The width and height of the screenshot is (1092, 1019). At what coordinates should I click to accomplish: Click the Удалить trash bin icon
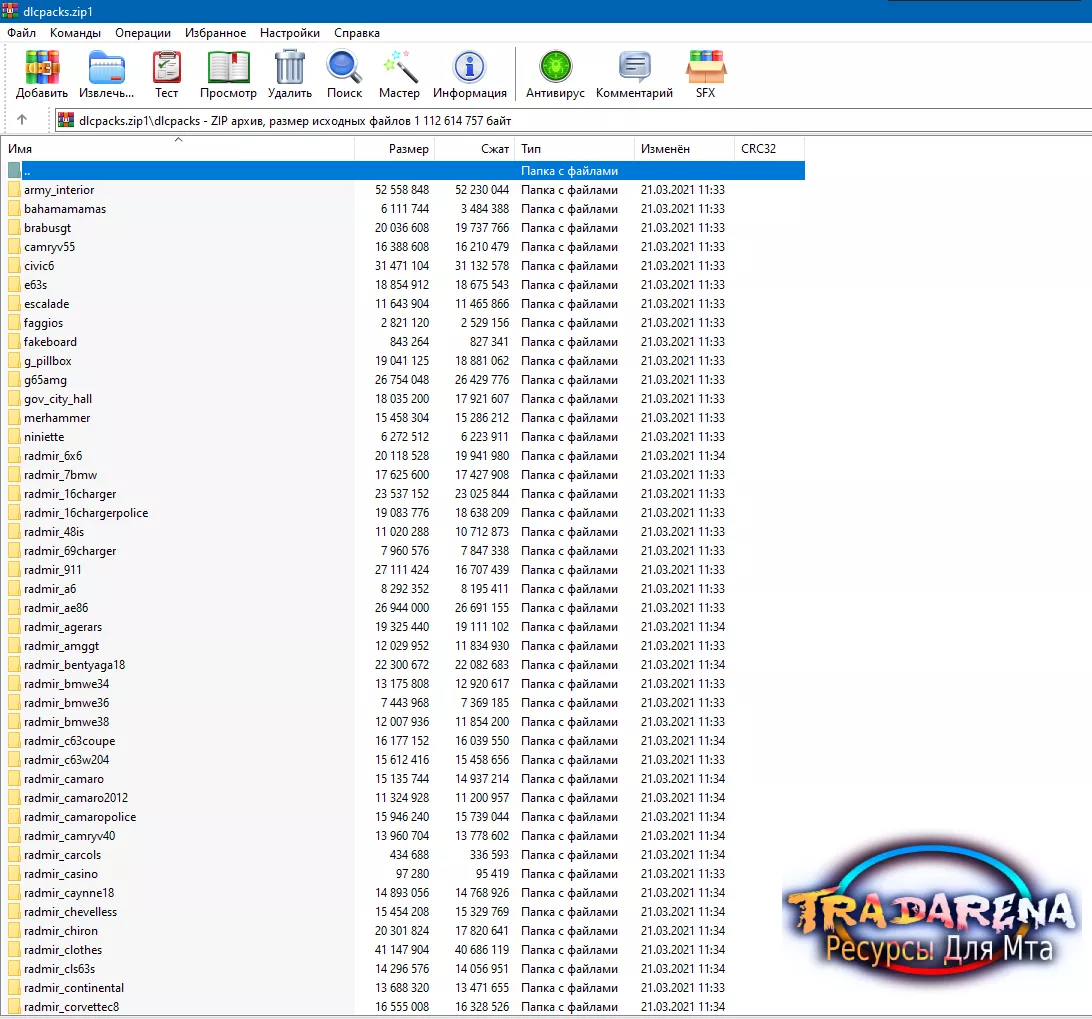click(290, 68)
